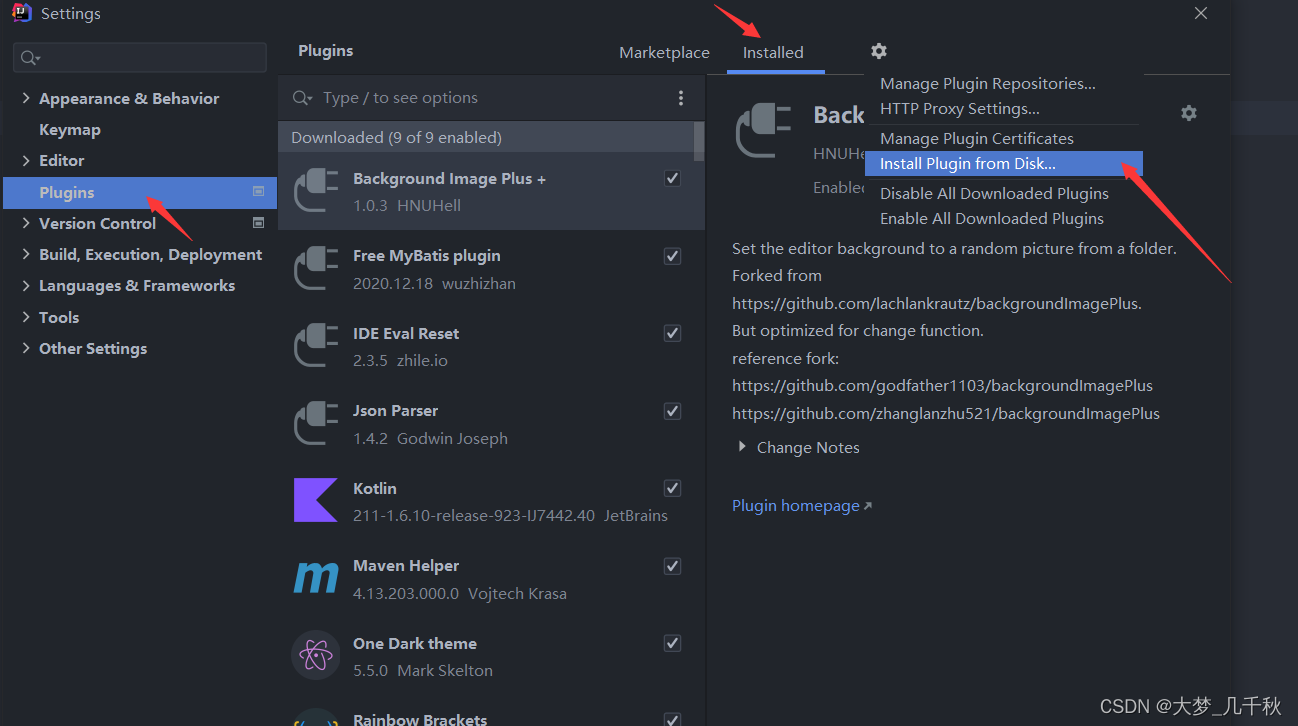Select the IDE Eval Reset plugin name
The image size is (1298, 726).
406,334
